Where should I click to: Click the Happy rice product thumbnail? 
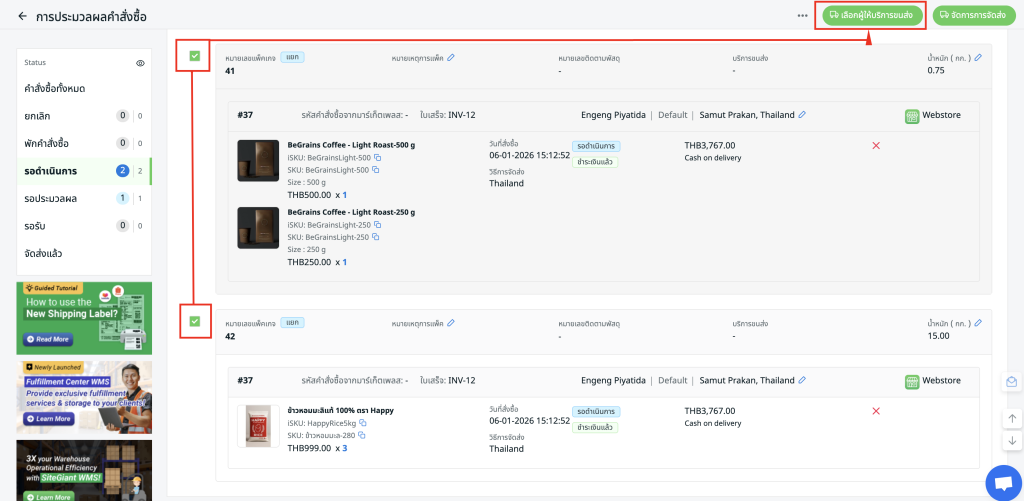(x=257, y=426)
